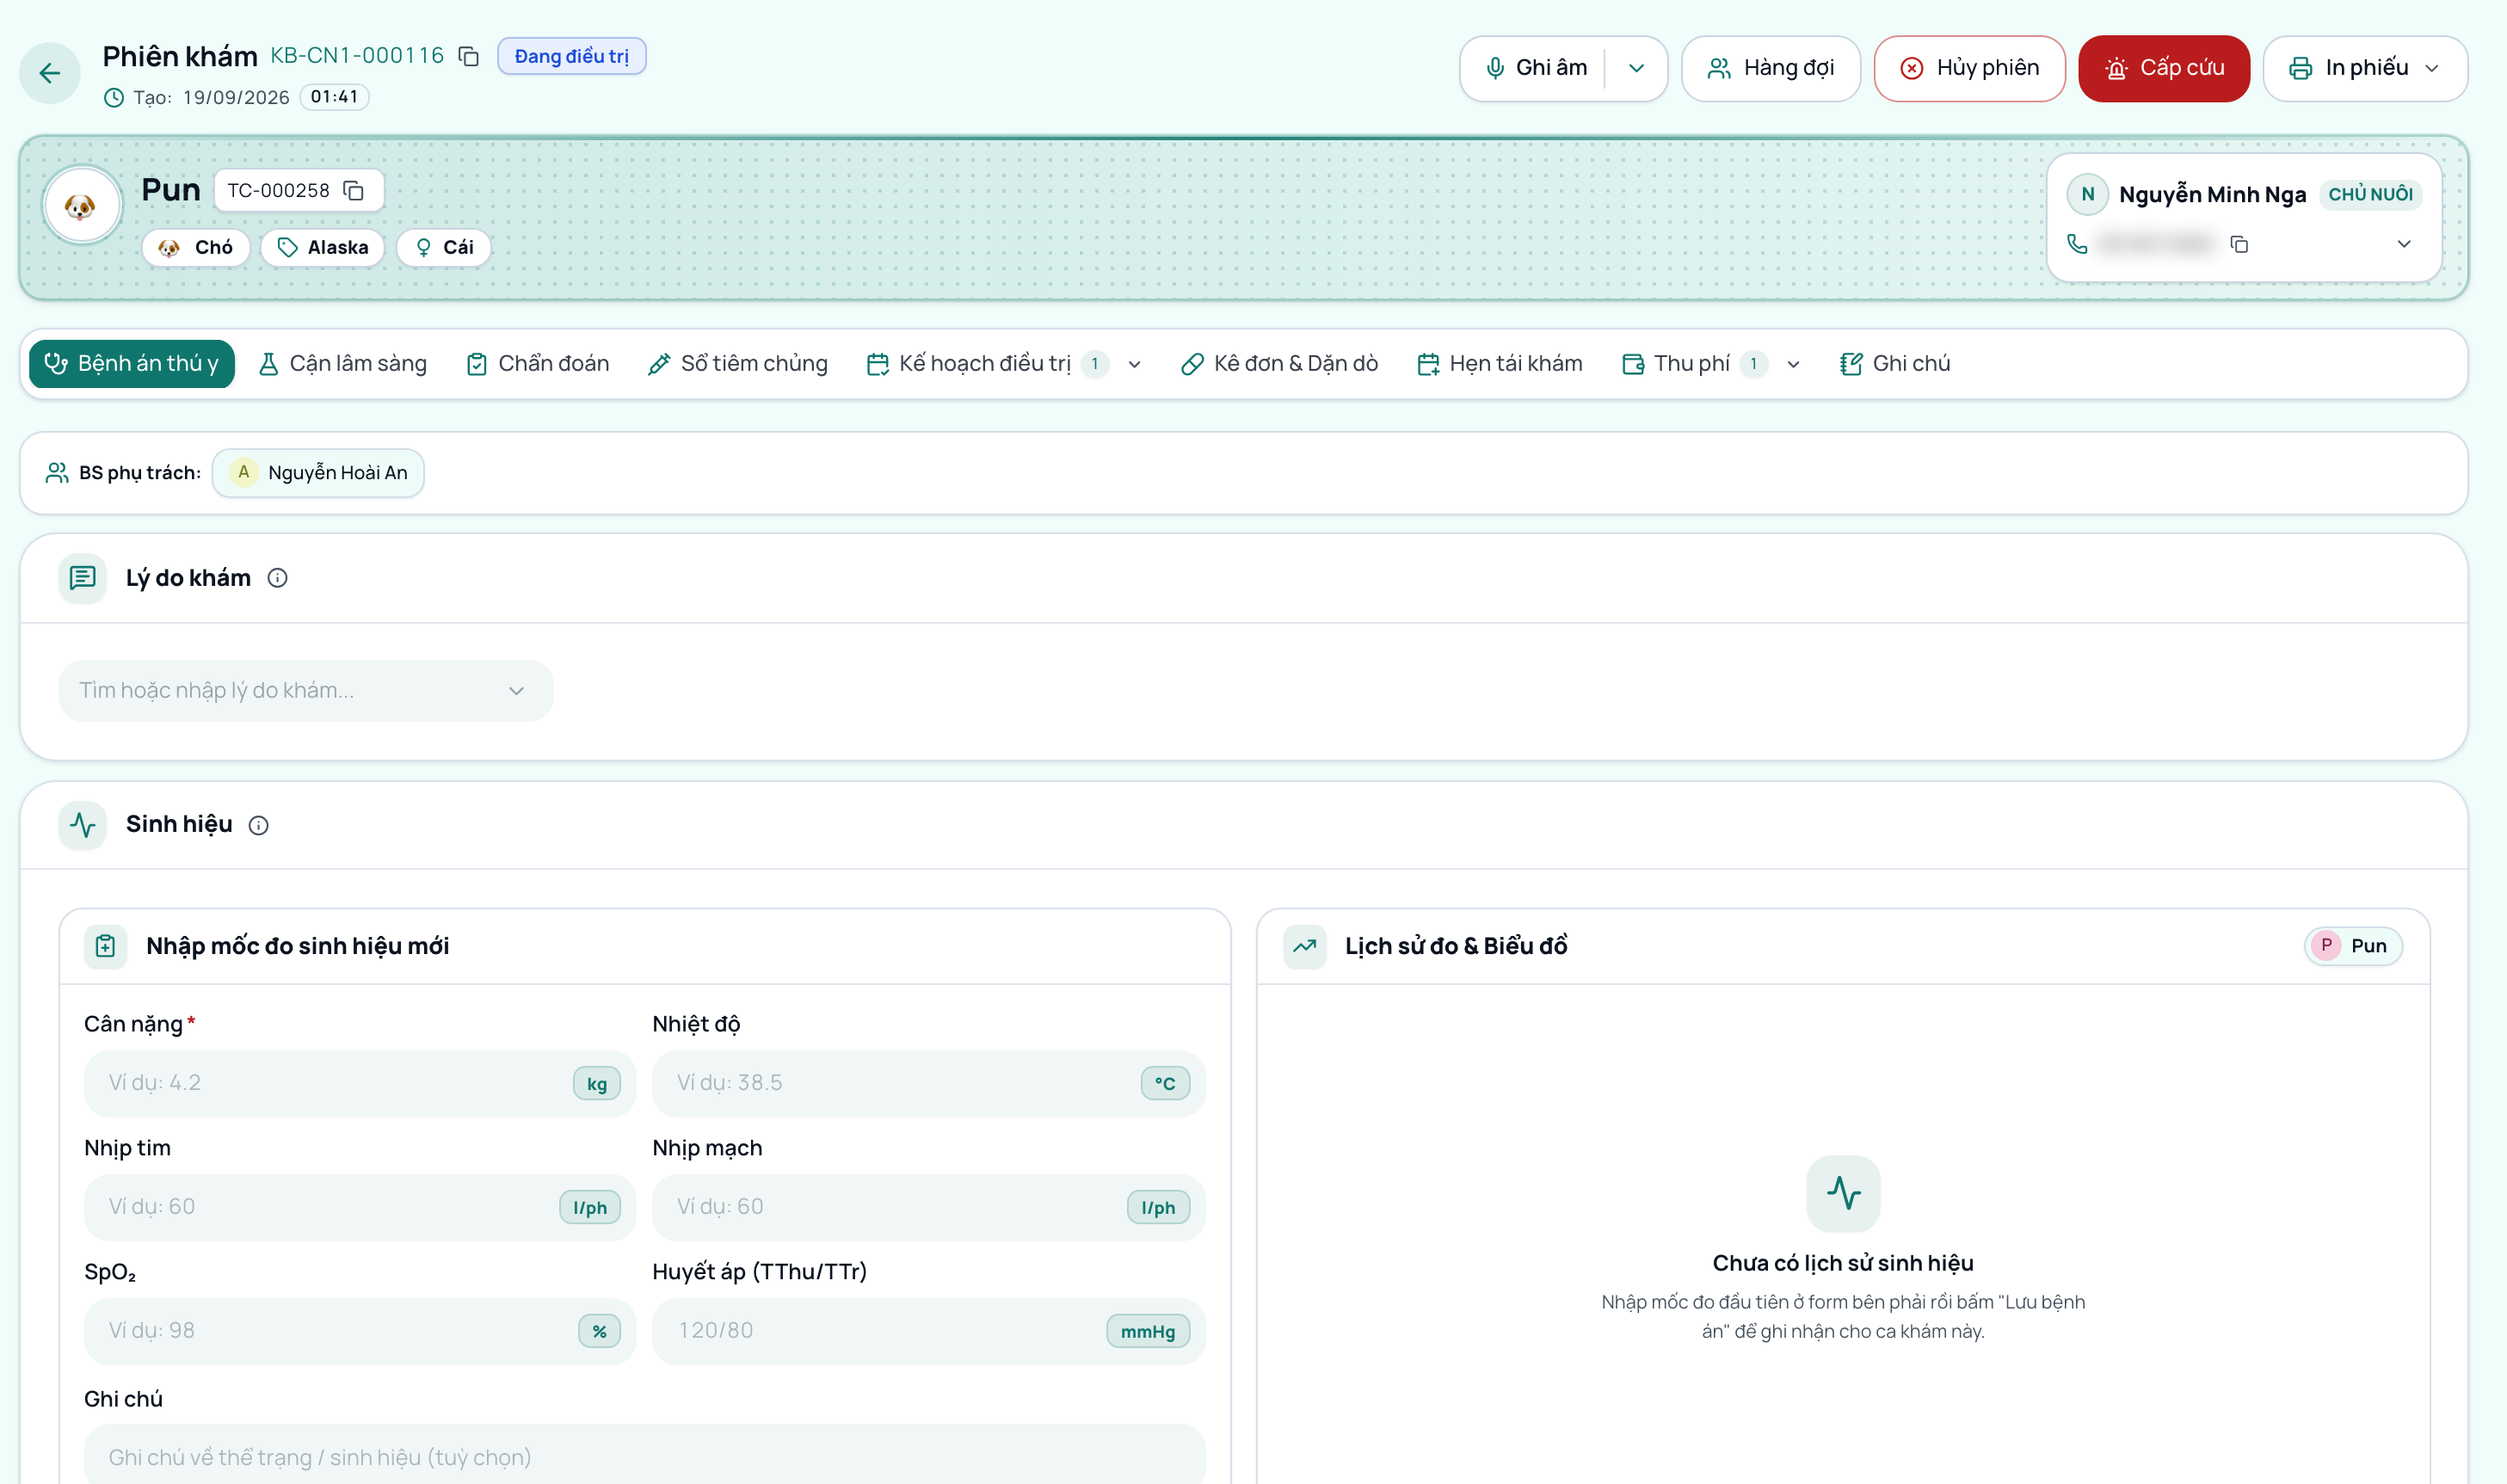Copy session code KB-CN1-000116
Image resolution: width=2507 pixels, height=1484 pixels.
coord(468,56)
